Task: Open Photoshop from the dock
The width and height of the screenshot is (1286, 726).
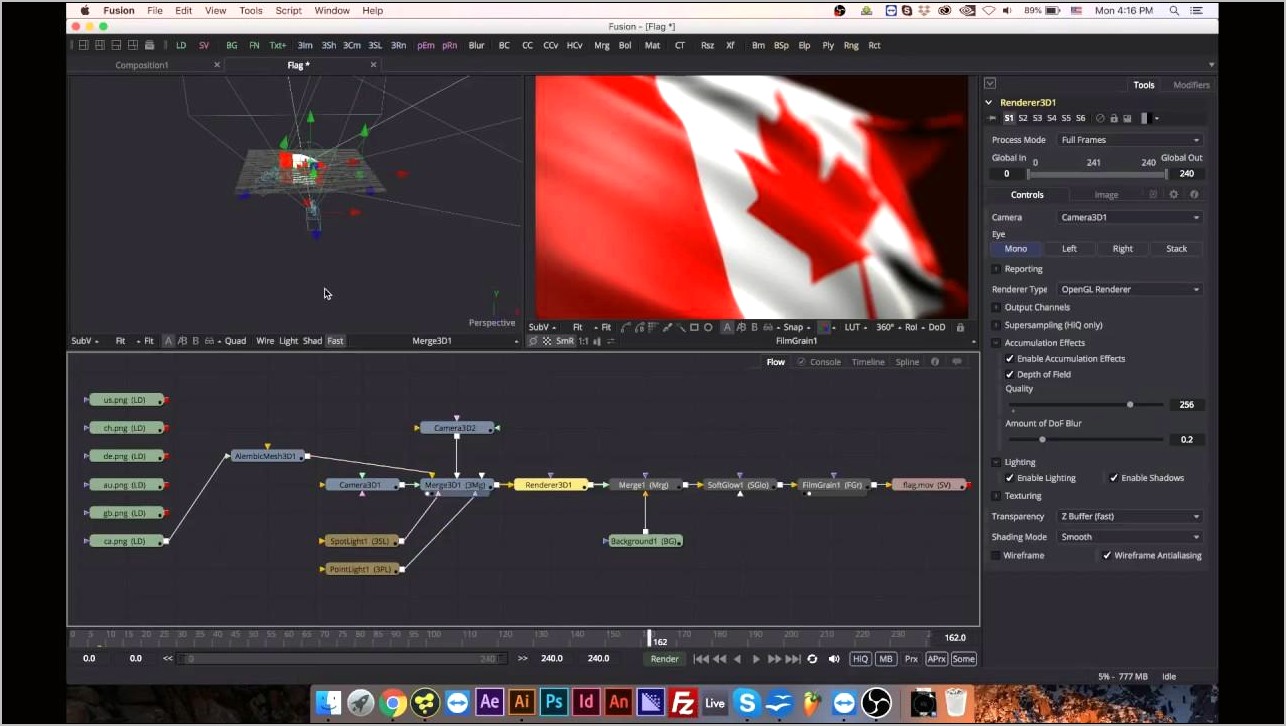Action: click(x=553, y=702)
